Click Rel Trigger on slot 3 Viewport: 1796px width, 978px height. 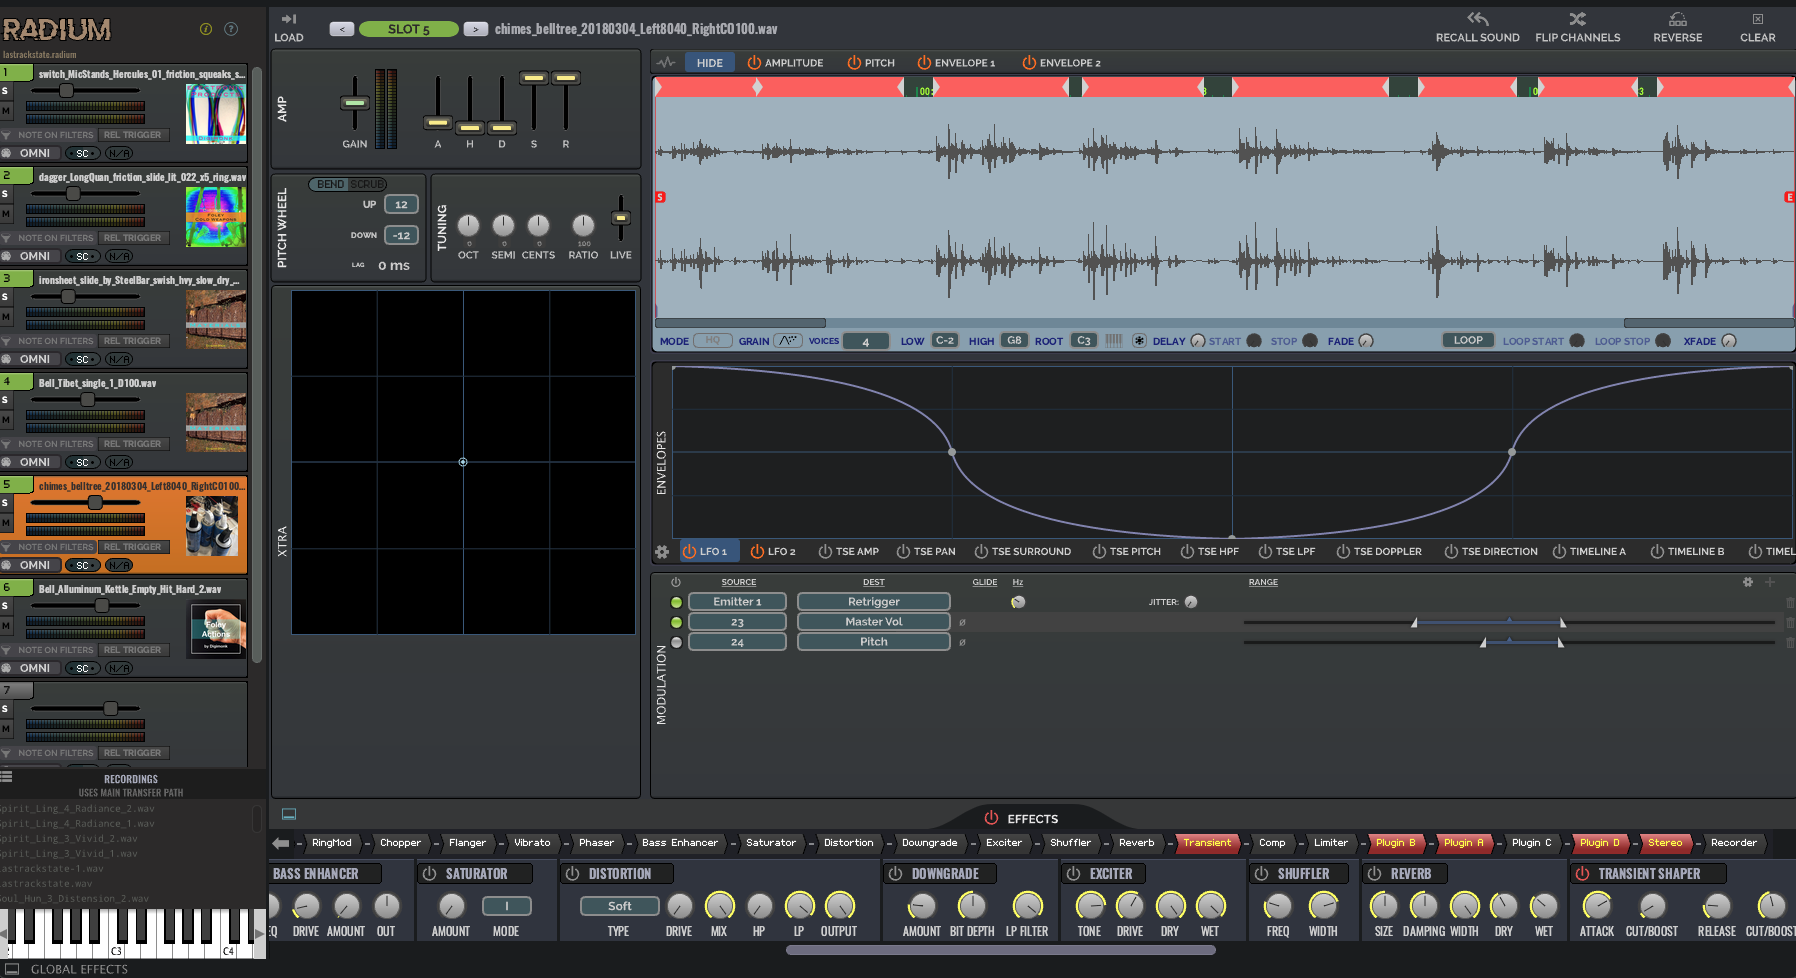(132, 341)
